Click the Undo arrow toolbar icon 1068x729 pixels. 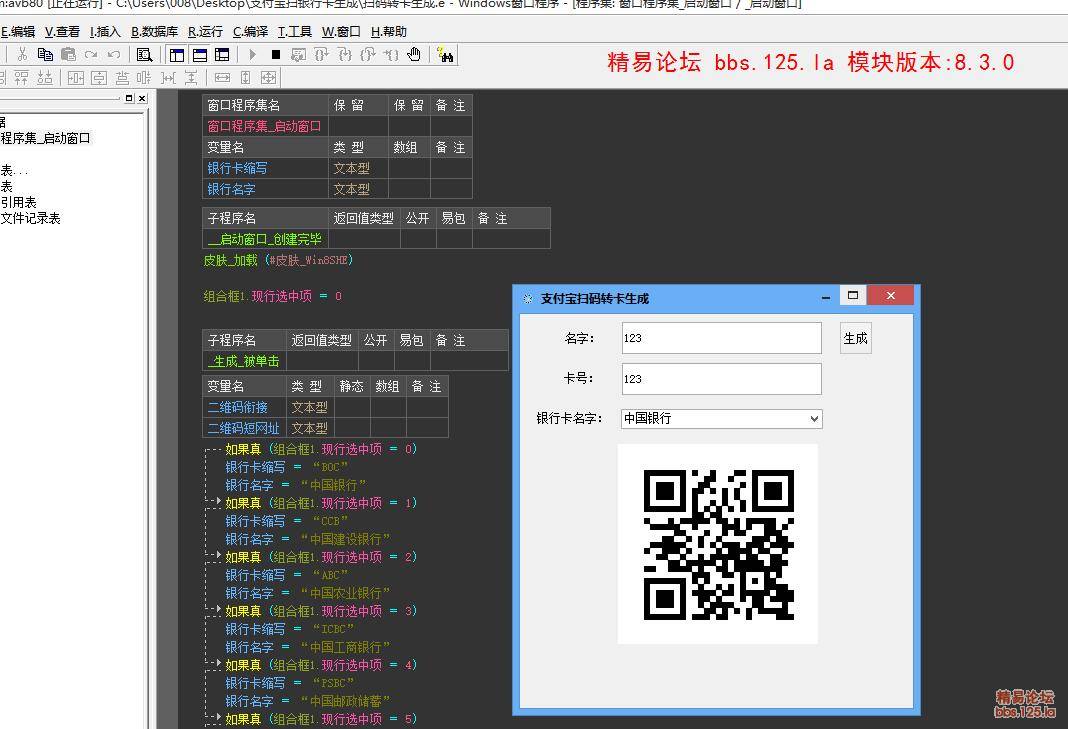pyautogui.click(x=114, y=55)
